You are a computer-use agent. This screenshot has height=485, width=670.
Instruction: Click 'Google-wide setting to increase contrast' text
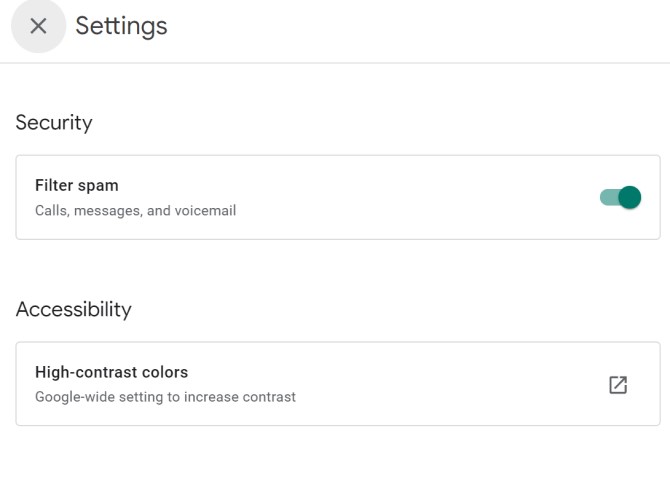tap(165, 397)
